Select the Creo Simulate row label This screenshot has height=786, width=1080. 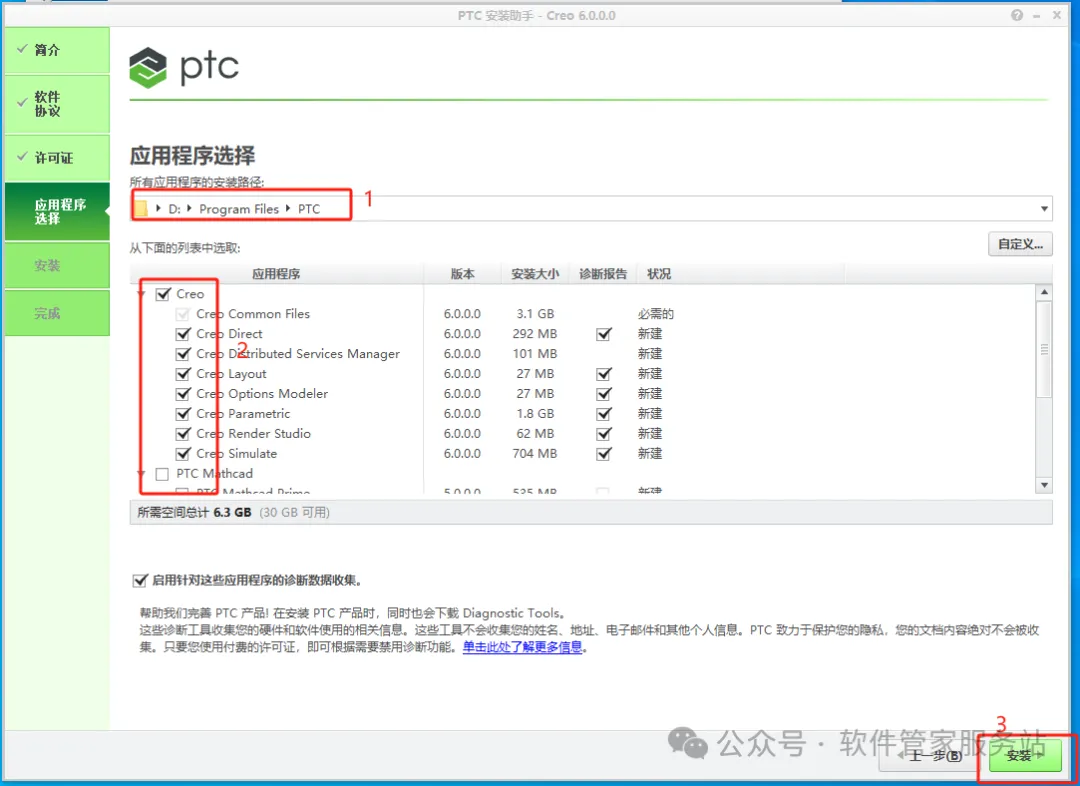[236, 454]
